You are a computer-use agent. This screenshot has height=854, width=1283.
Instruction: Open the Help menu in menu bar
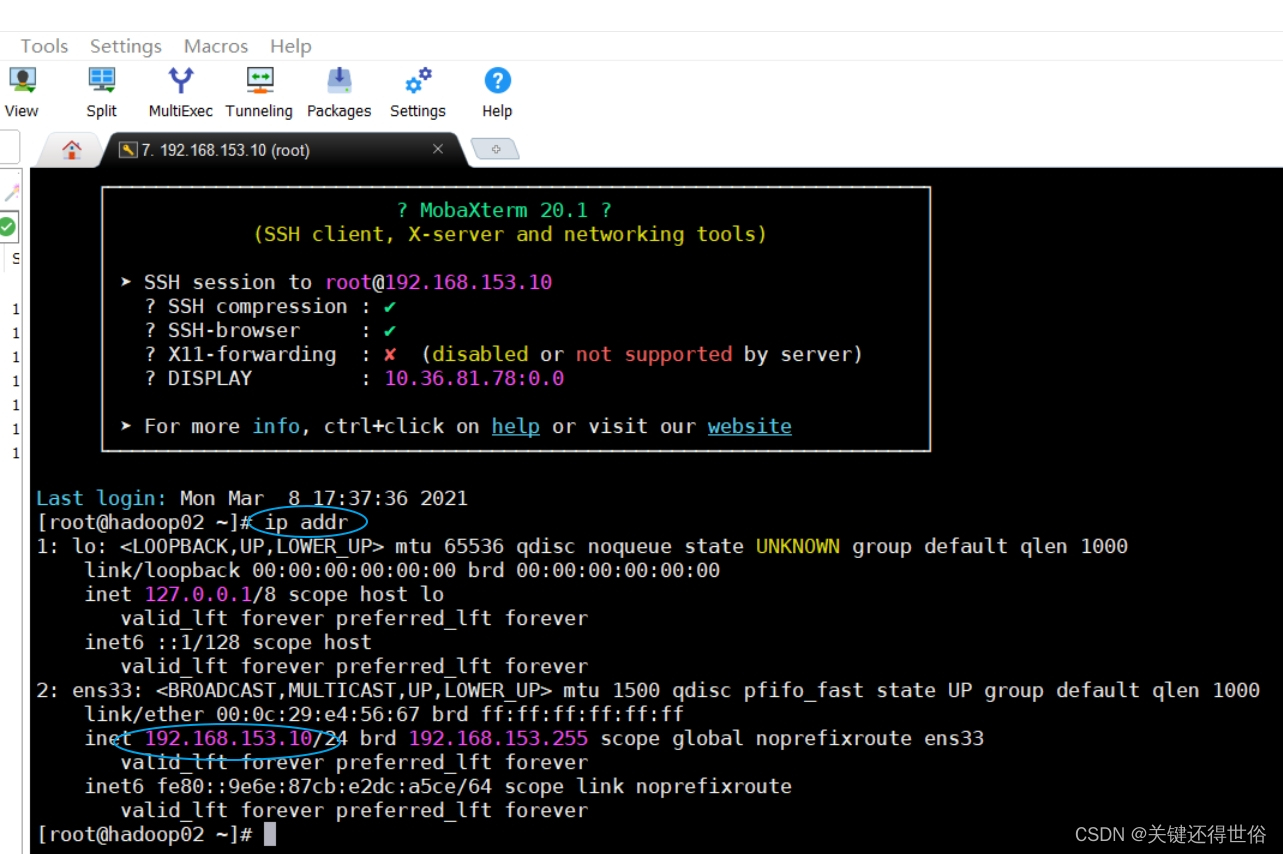coord(291,46)
